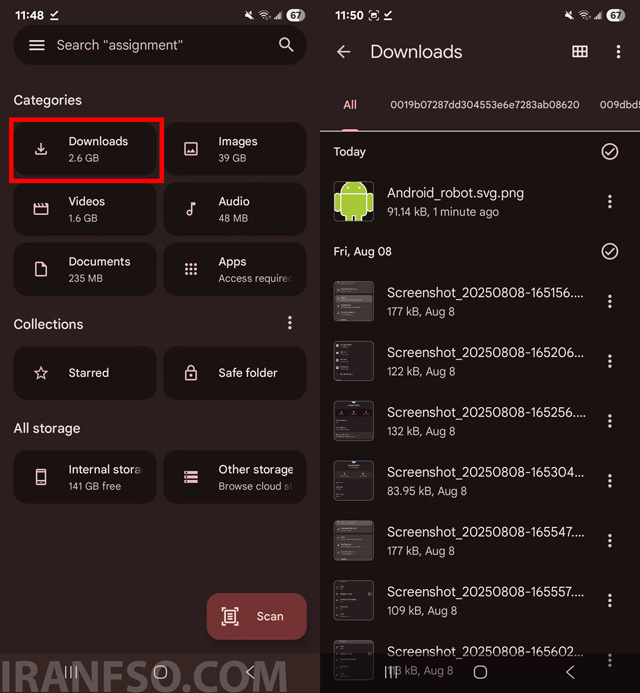Viewport: 640px width, 693px height.
Task: Tap the magnifier search icon
Action: (286, 45)
